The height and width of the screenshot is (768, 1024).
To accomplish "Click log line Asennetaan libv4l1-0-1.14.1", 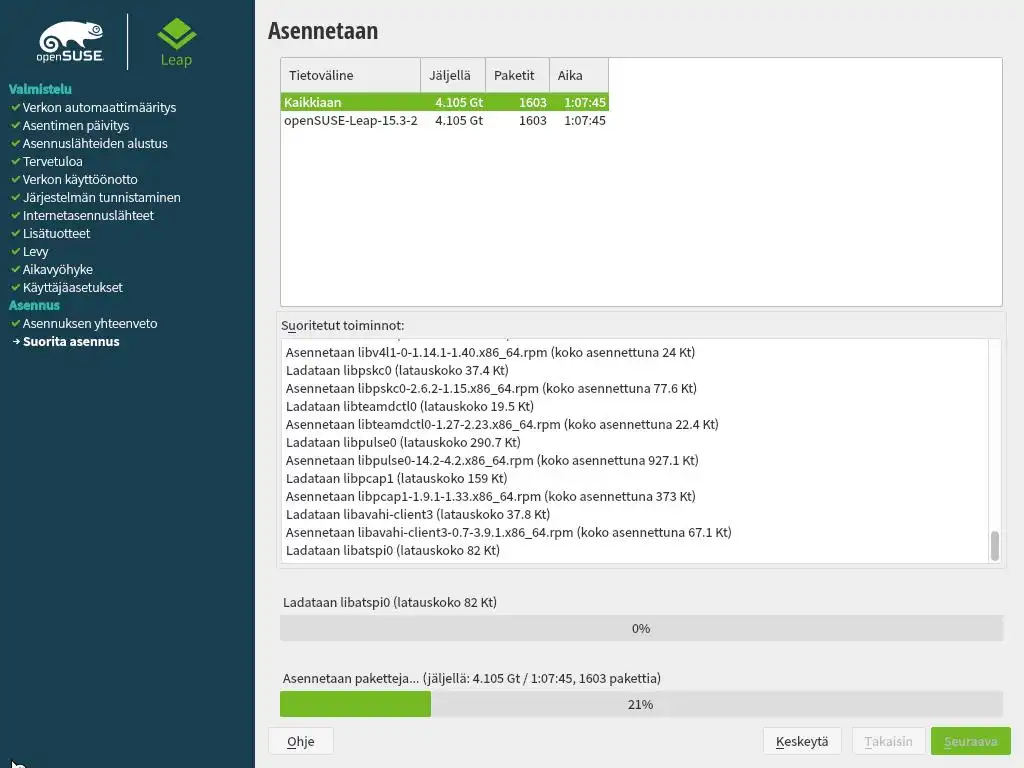I will coord(490,352).
